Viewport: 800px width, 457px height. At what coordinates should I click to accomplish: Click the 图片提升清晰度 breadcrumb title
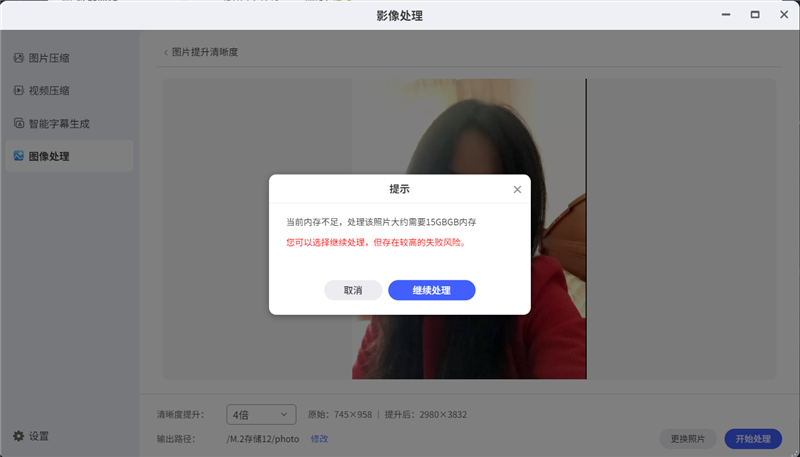coord(205,52)
